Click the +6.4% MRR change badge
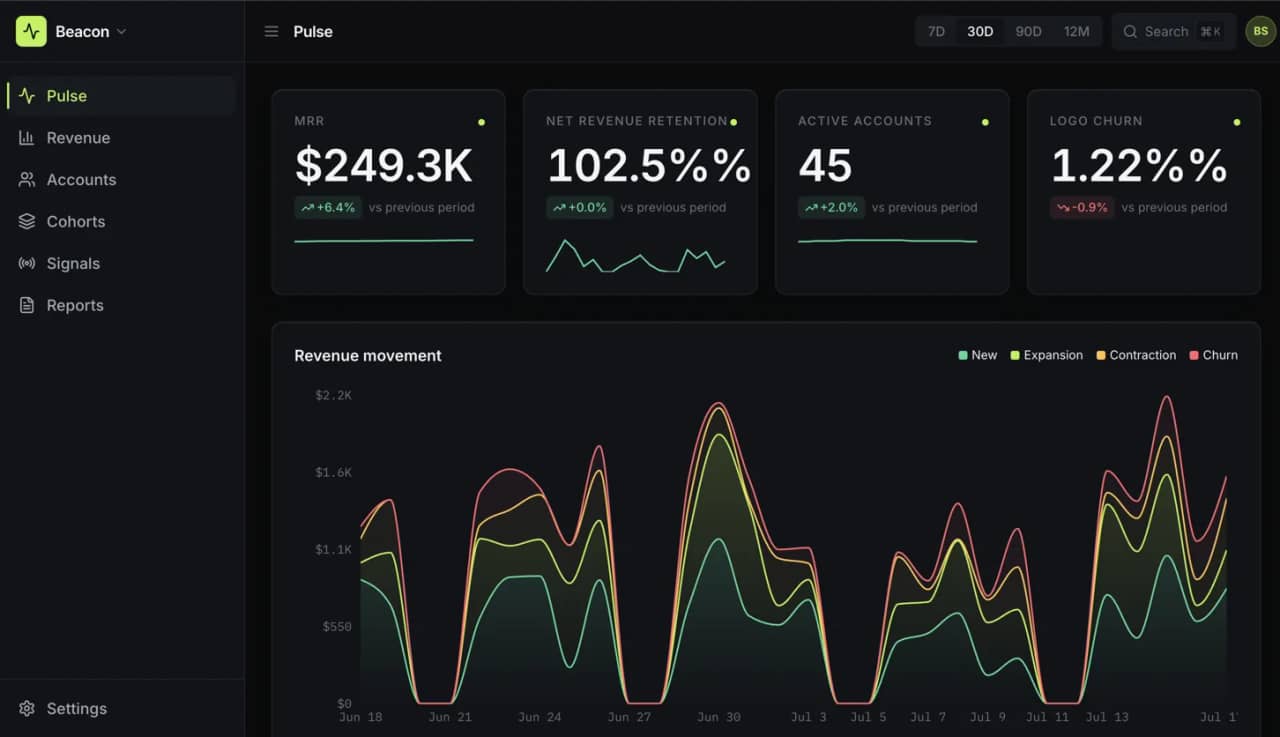 pos(327,208)
